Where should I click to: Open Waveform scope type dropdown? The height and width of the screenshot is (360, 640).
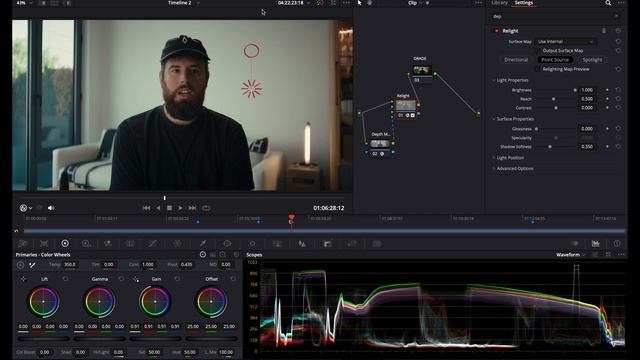pyautogui.click(x=571, y=255)
